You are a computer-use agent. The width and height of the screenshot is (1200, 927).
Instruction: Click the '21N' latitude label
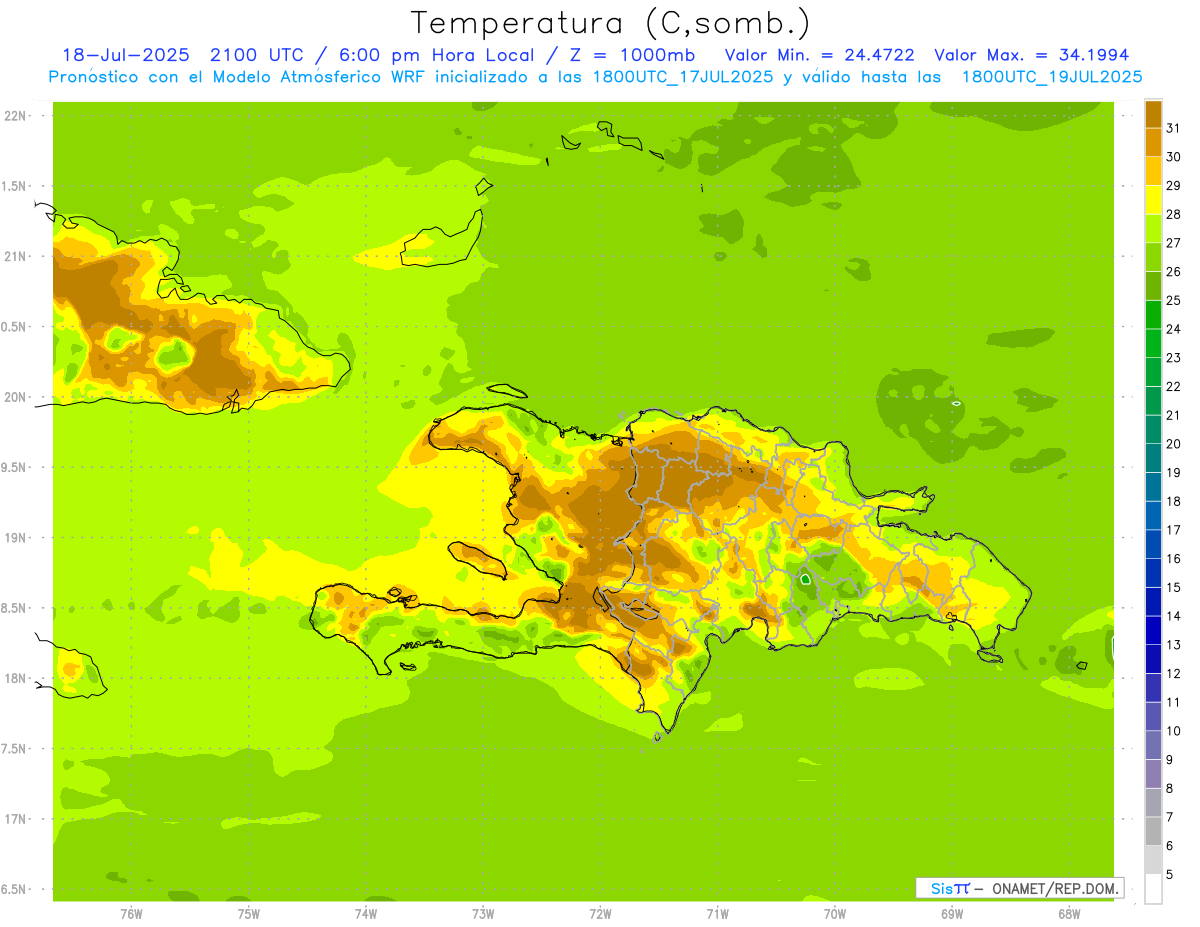14,257
